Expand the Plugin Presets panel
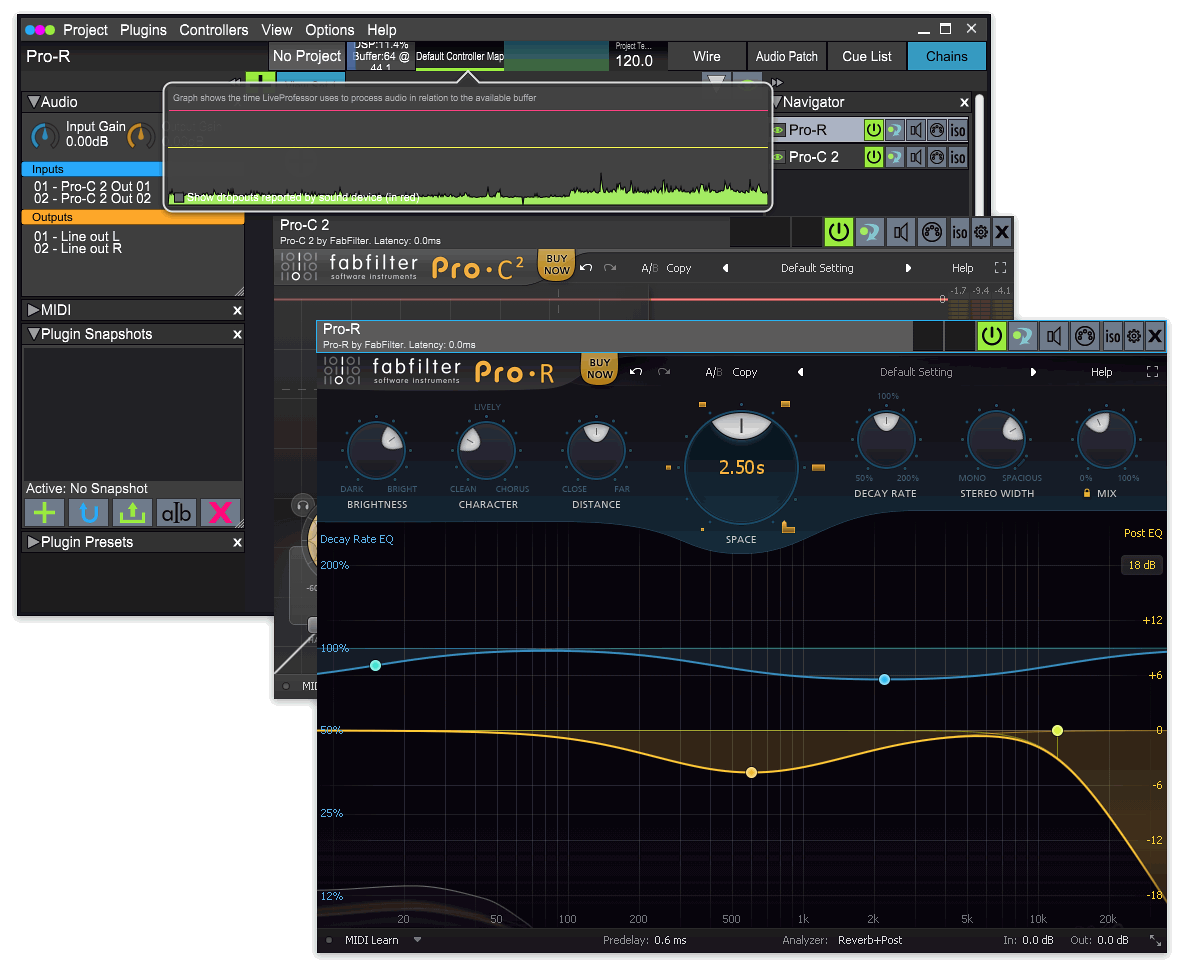Screen dimensions: 1180x966 click(x=35, y=543)
